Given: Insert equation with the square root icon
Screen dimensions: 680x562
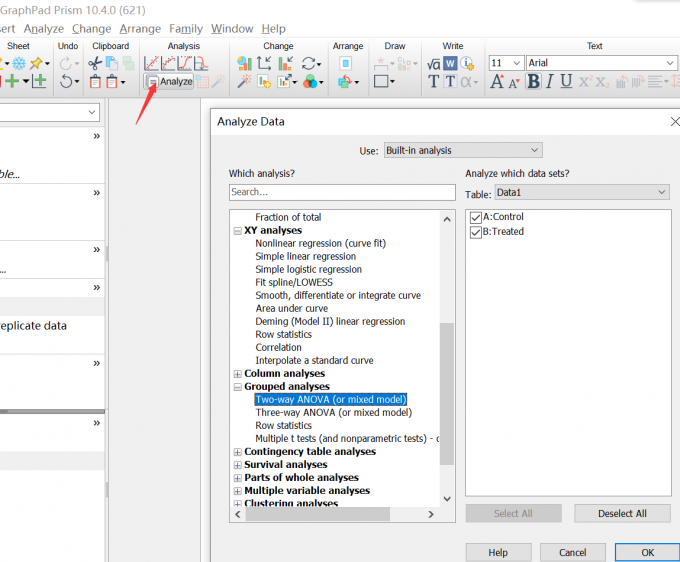Looking at the screenshot, I should click(x=434, y=63).
